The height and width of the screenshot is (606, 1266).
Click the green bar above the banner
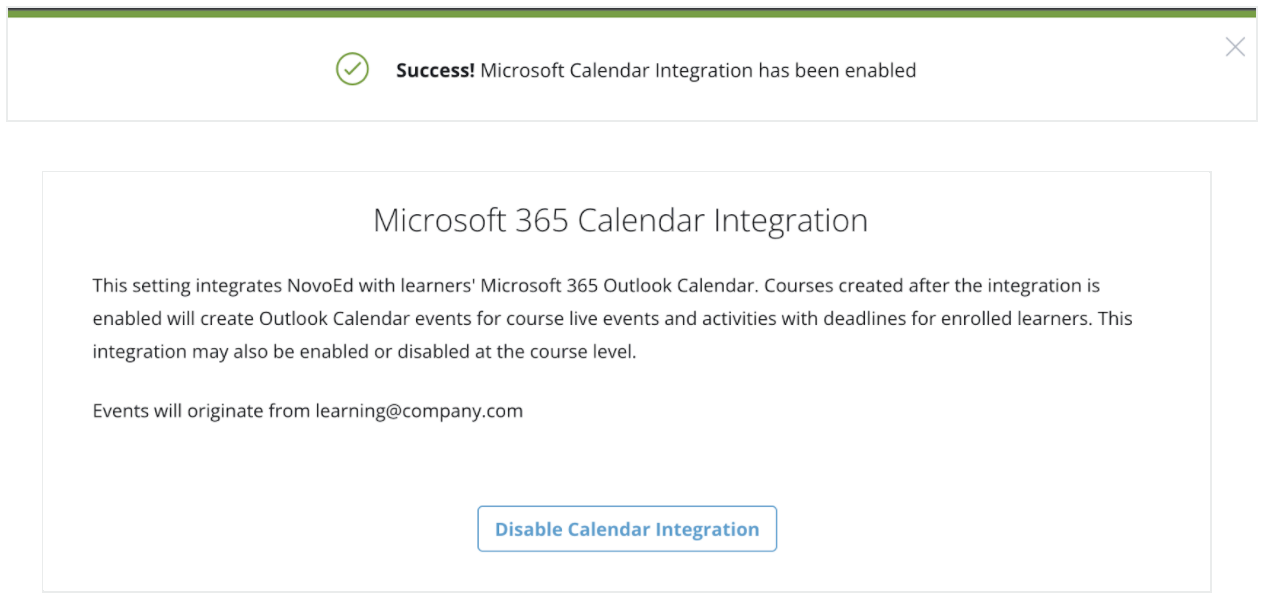(x=631, y=13)
